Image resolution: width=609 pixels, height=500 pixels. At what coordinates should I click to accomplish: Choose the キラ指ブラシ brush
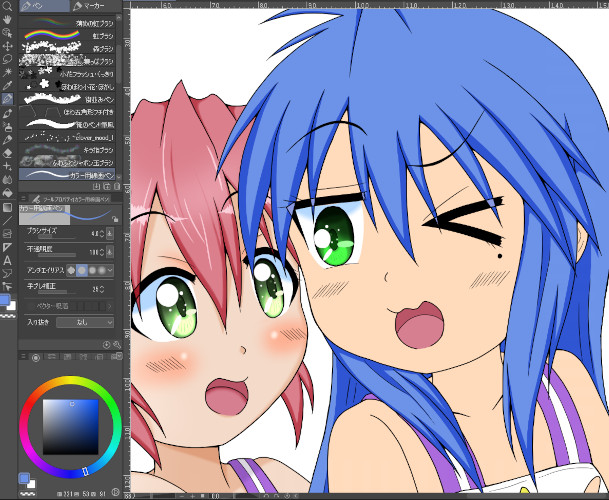[x=67, y=150]
